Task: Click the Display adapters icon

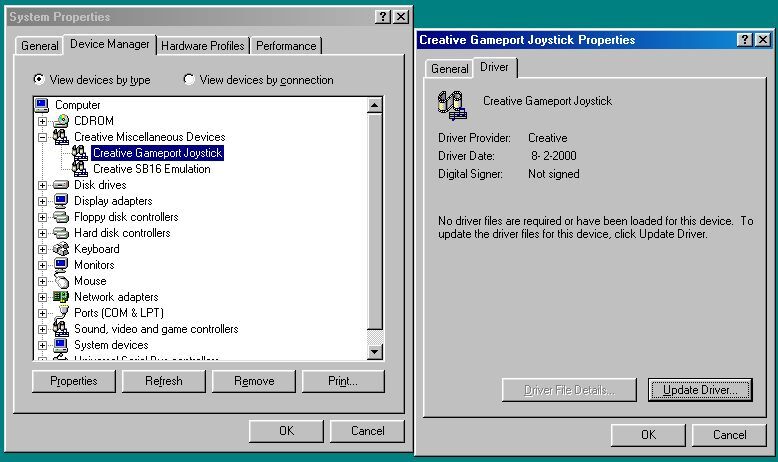Action: click(61, 201)
